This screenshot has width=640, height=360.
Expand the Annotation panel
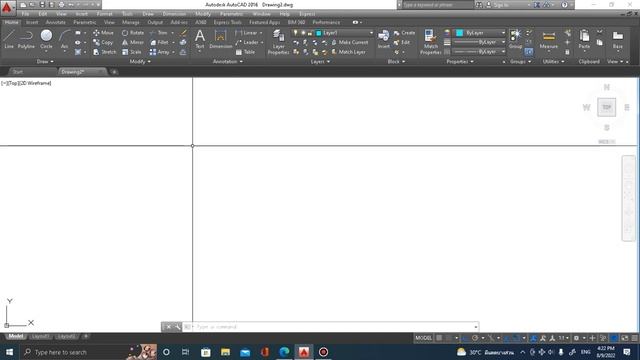228,62
